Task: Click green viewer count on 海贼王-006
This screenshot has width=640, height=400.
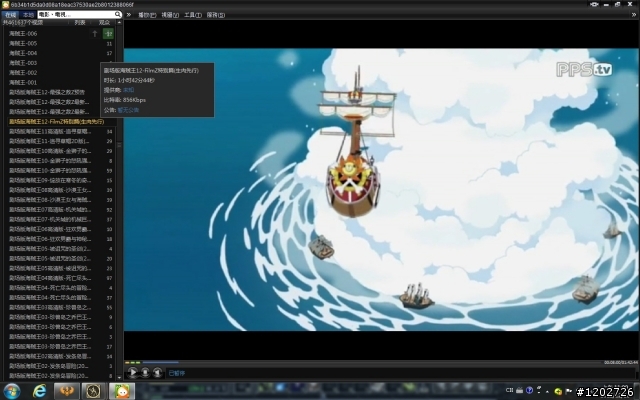Action: (108, 33)
